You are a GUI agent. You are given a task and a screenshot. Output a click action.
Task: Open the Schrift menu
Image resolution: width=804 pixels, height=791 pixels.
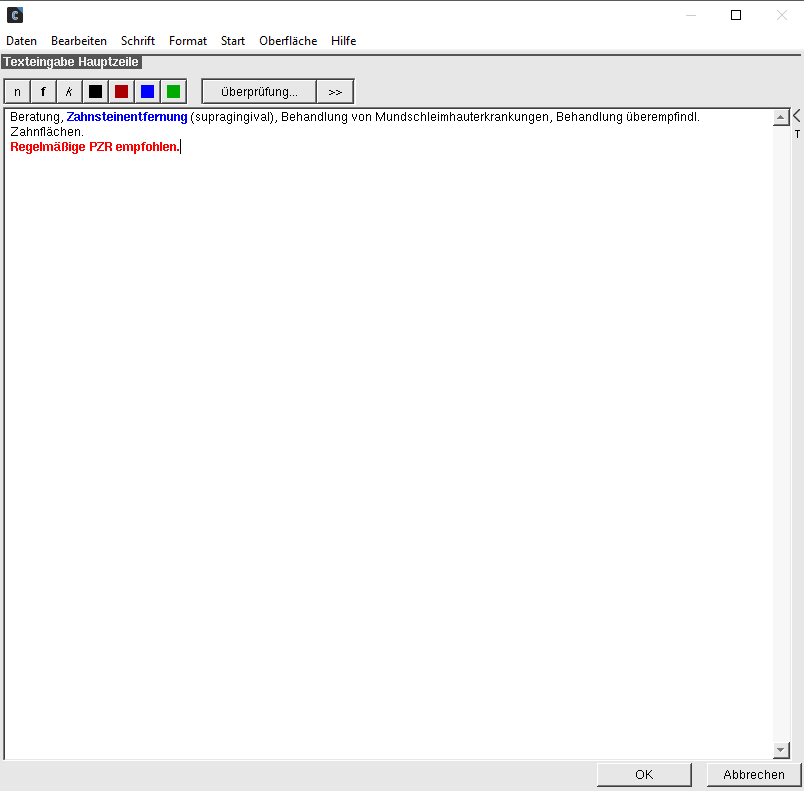pyautogui.click(x=138, y=40)
